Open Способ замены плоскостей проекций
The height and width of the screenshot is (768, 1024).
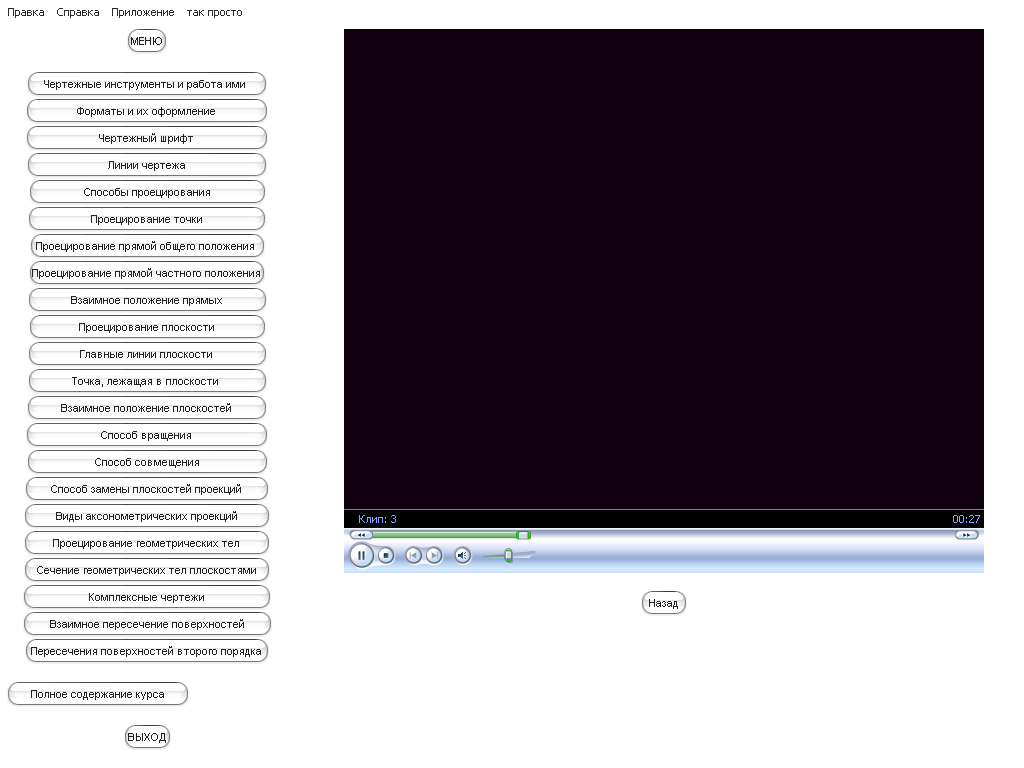(x=147, y=489)
